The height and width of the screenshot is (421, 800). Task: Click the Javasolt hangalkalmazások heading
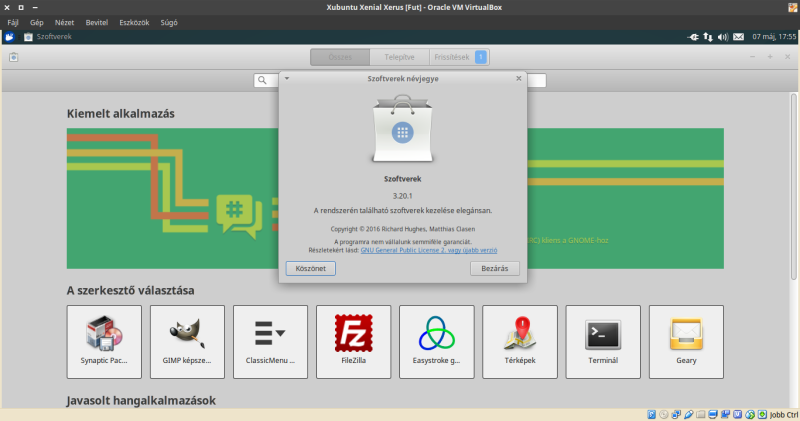pyautogui.click(x=141, y=401)
